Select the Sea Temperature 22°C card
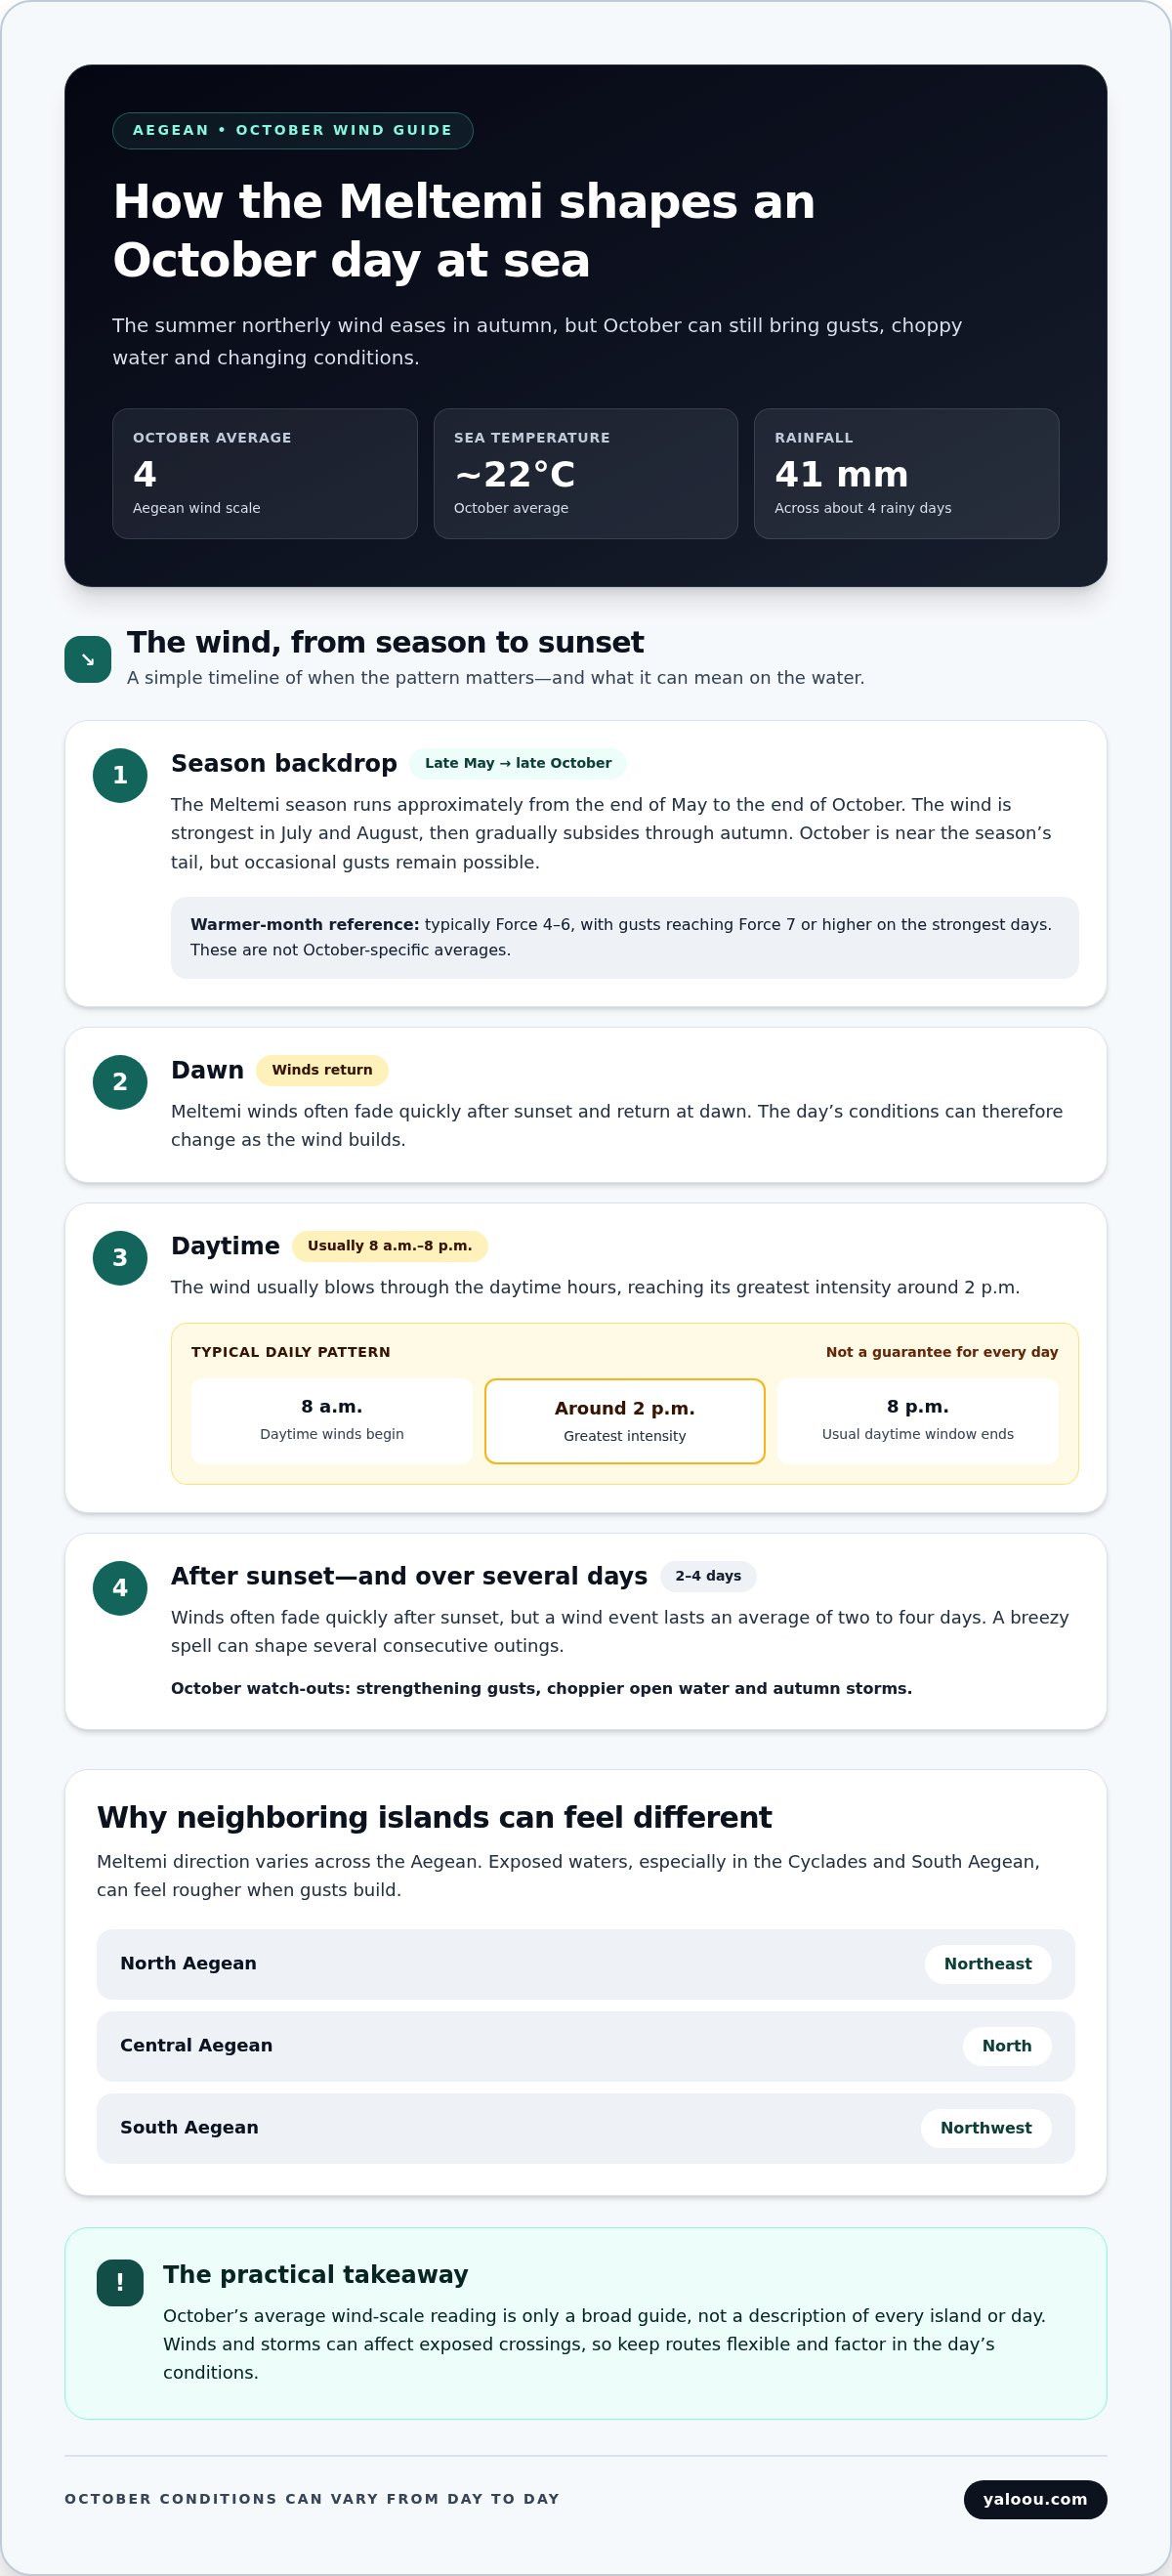Screen dimensions: 1172x2576 (586, 473)
